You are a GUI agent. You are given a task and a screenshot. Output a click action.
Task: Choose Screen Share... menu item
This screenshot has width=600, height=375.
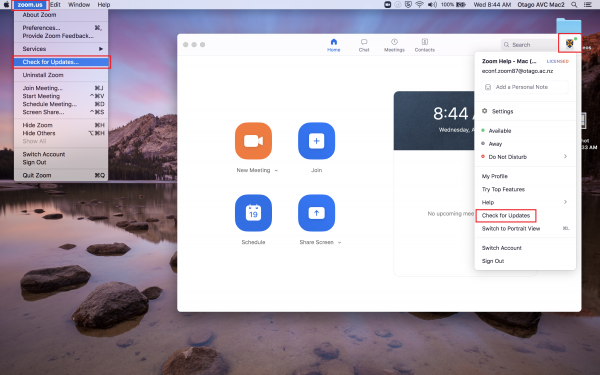tap(61, 112)
